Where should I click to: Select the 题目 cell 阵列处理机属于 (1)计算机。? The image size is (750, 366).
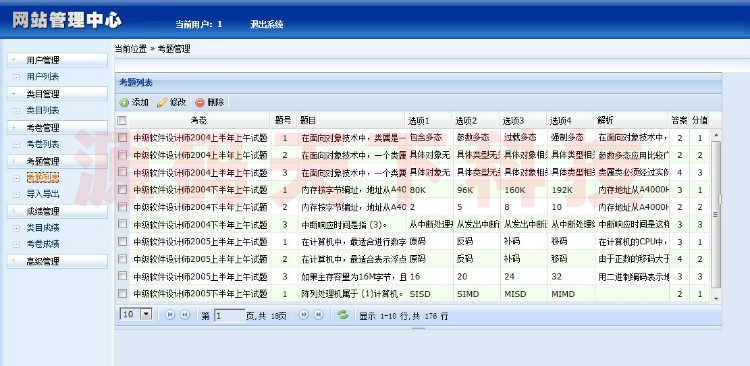click(x=351, y=294)
